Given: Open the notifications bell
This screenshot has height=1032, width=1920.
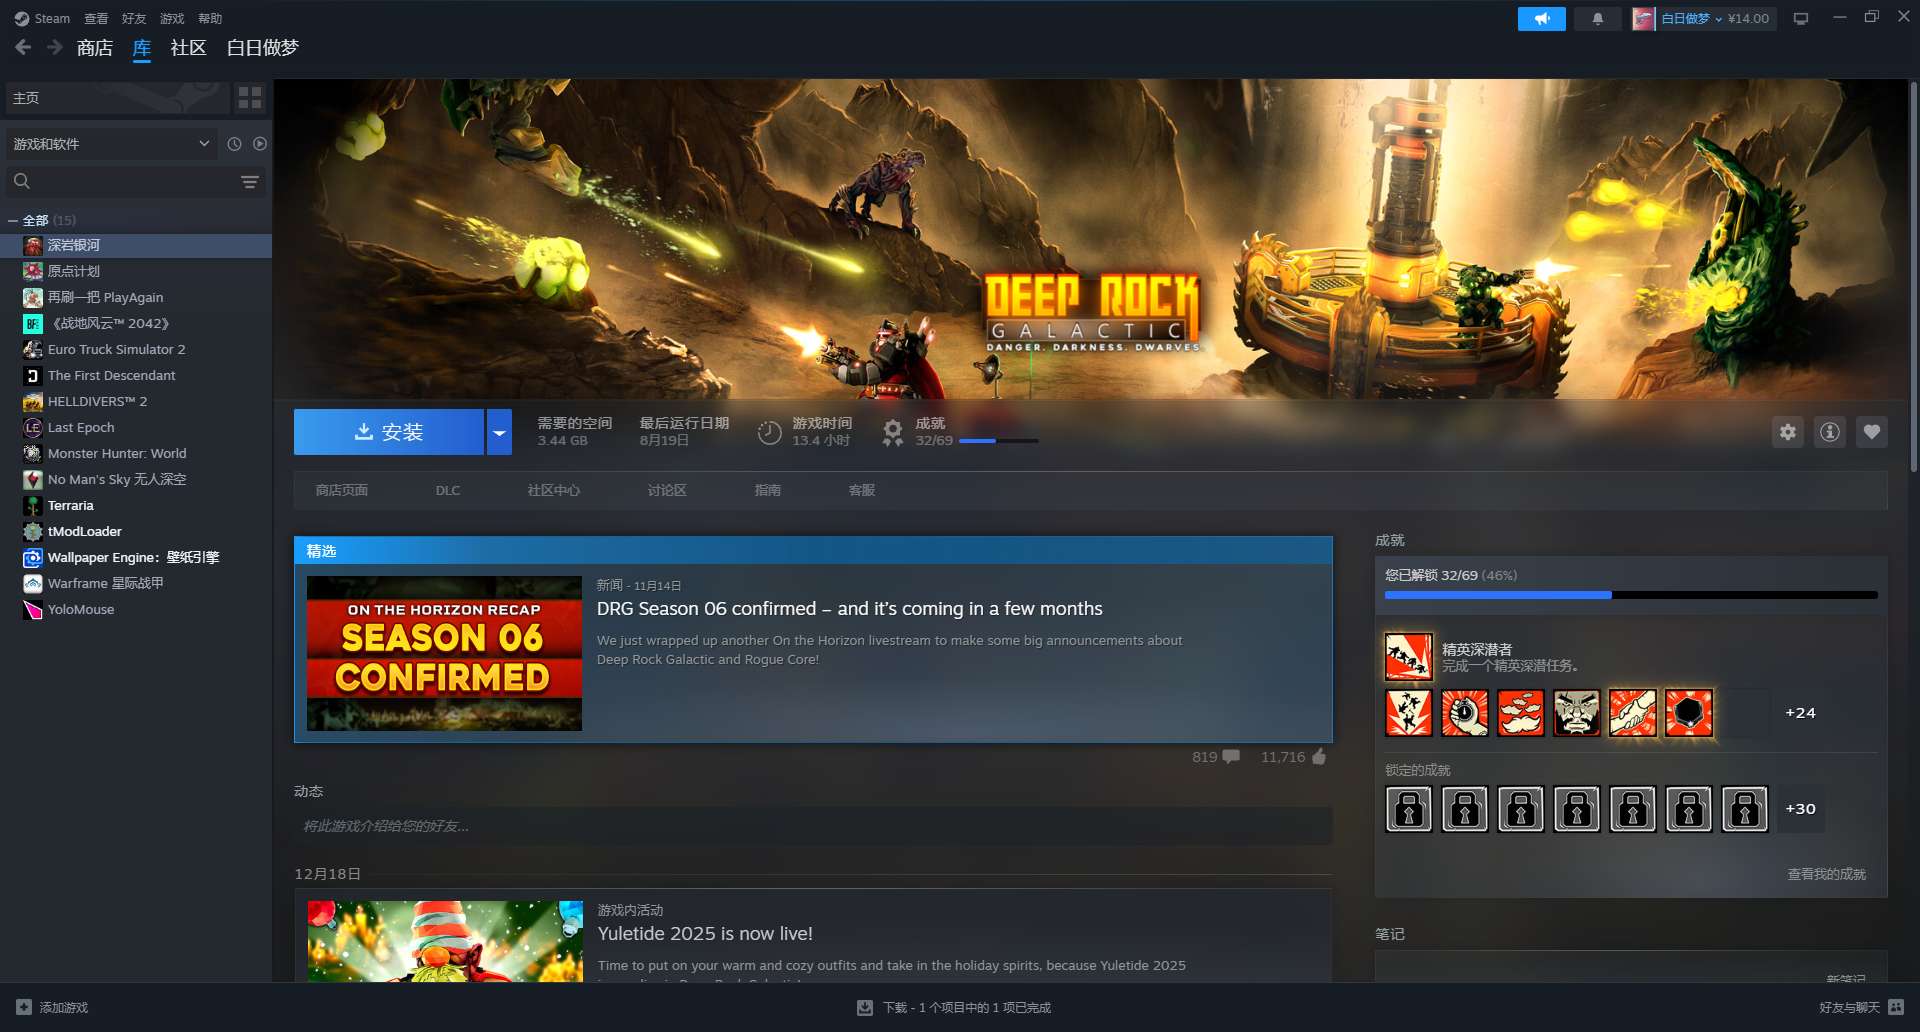Looking at the screenshot, I should pyautogui.click(x=1597, y=19).
